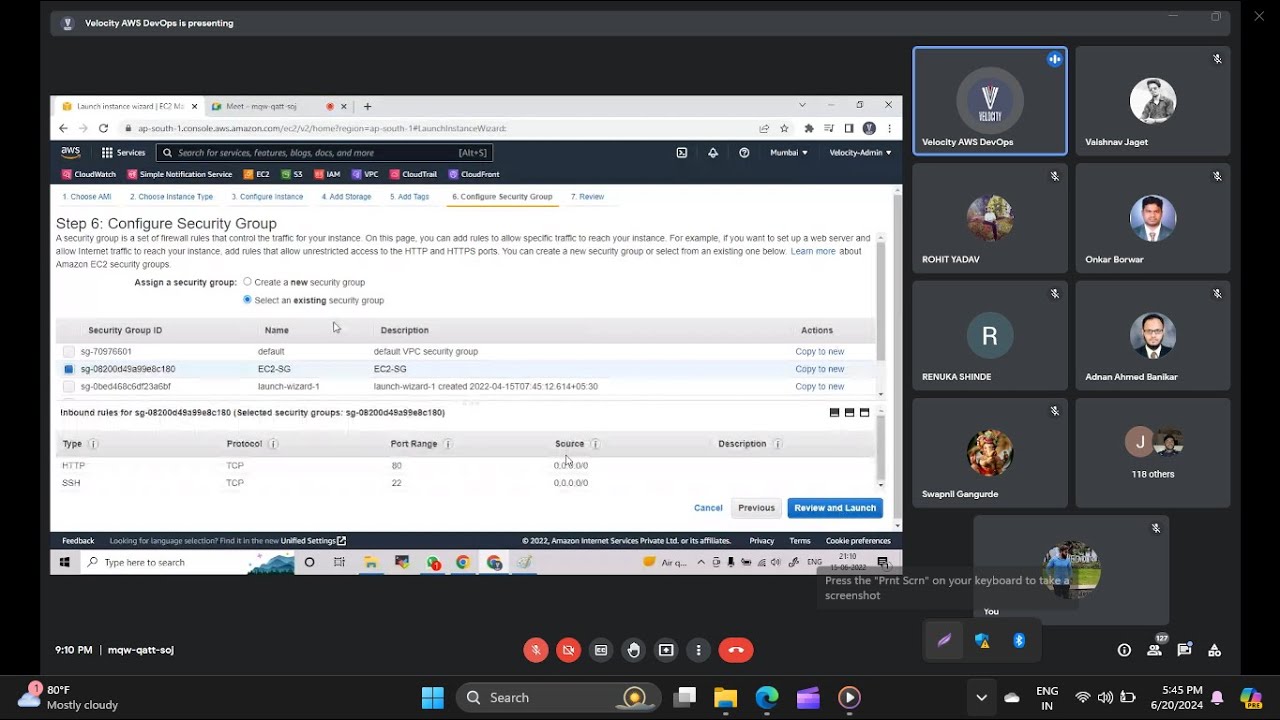Viewport: 1280px width, 720px height.
Task: Show hidden icons in Windows system tray
Action: pos(981,697)
